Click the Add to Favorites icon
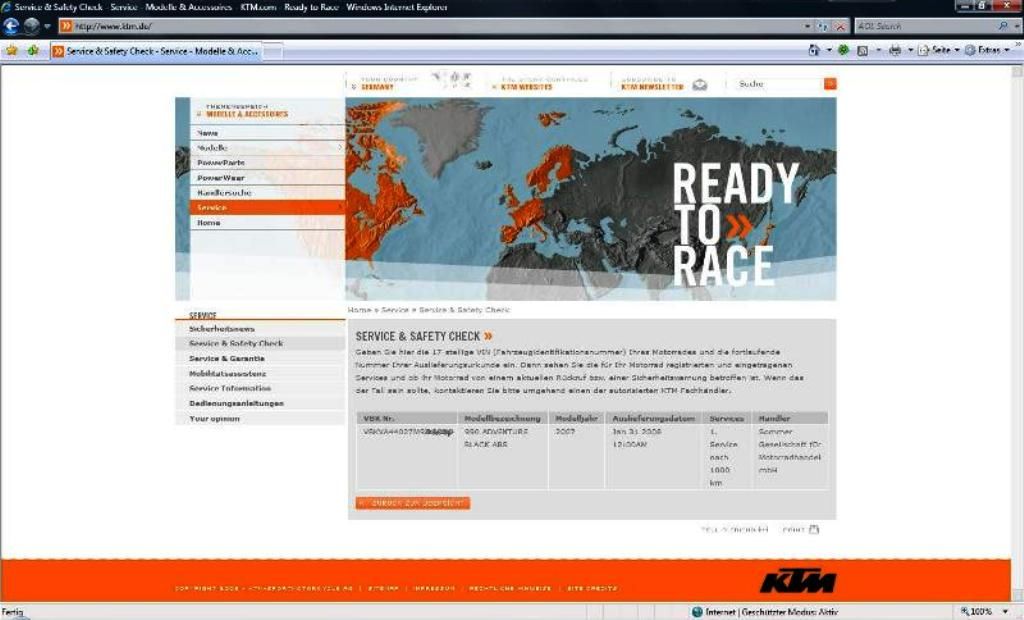The image size is (1024, 620). tap(33, 50)
